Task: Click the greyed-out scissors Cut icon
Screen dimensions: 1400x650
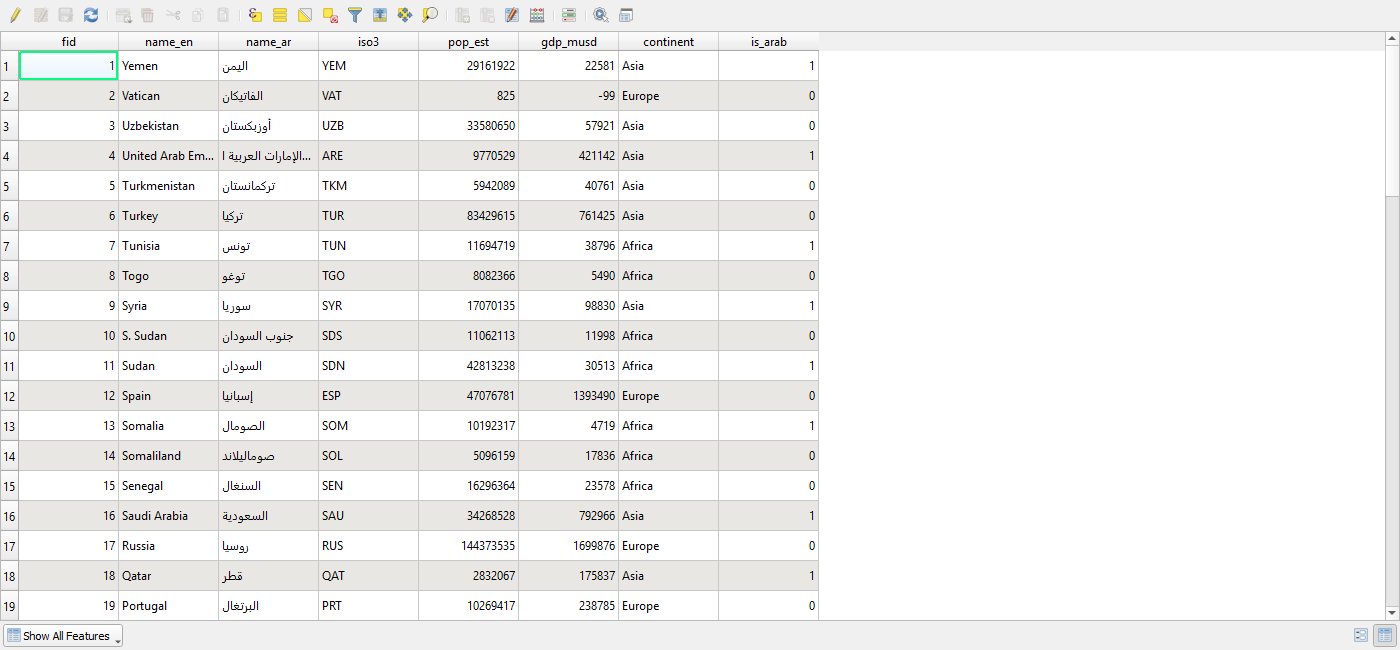Action: (173, 15)
